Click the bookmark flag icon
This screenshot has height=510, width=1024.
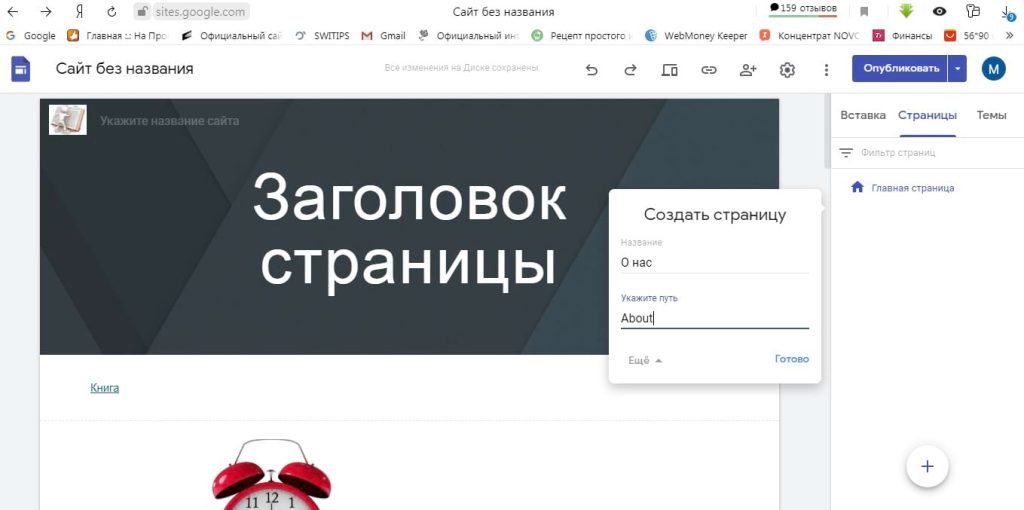coord(864,12)
